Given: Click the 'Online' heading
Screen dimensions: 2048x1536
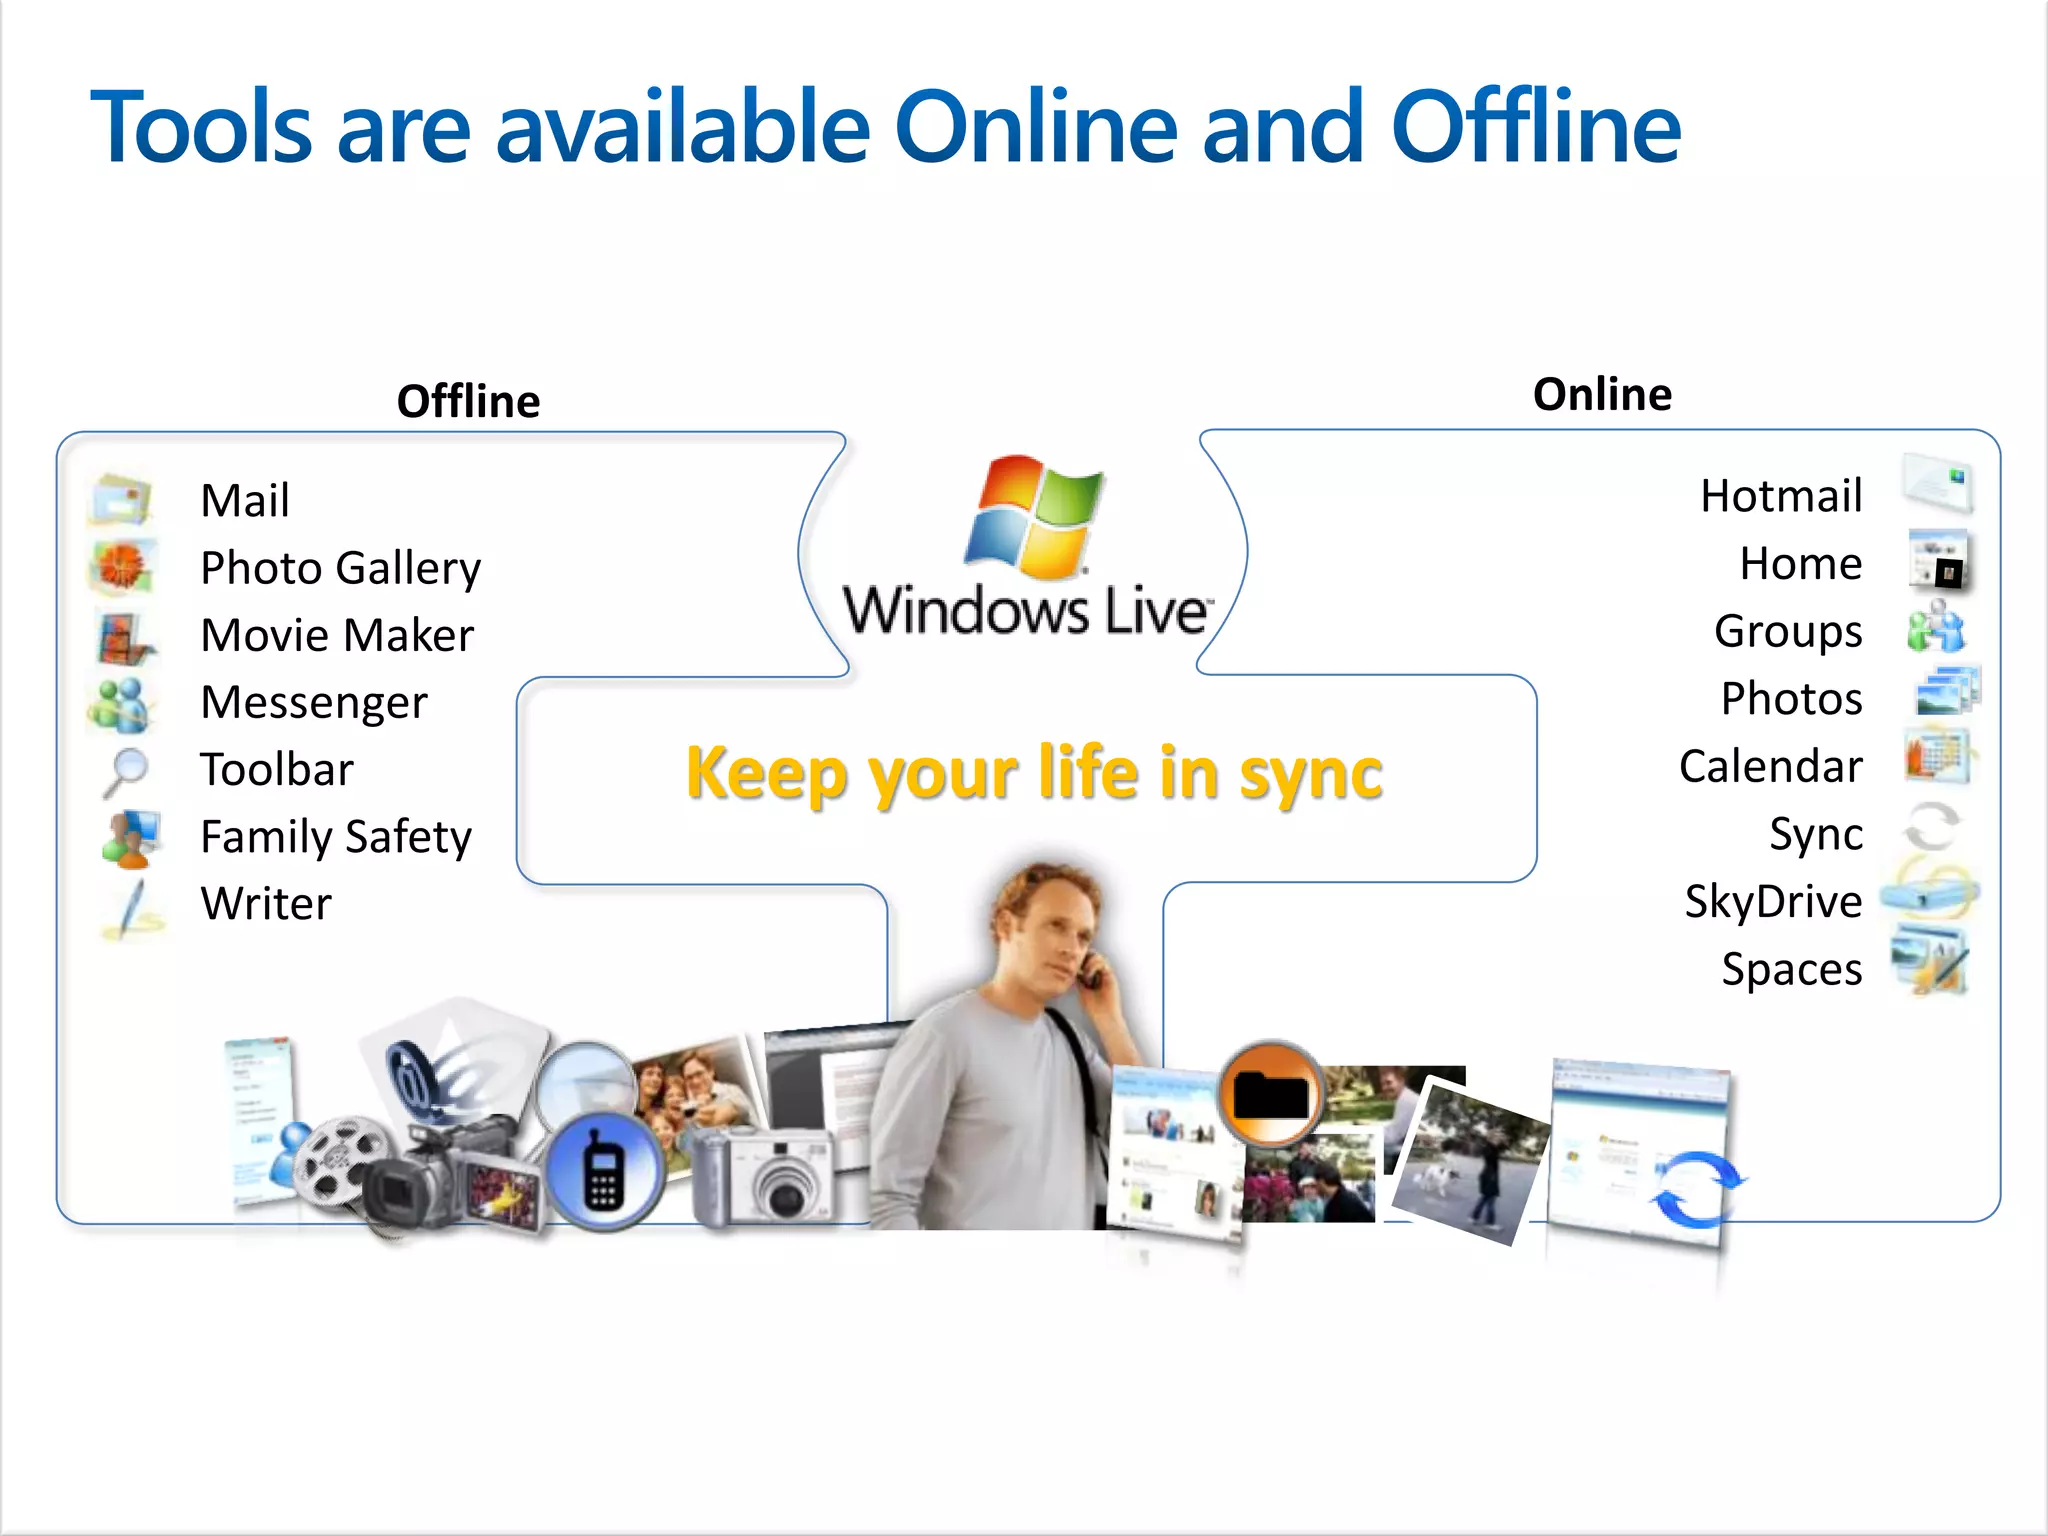Looking at the screenshot, I should tap(1603, 394).
